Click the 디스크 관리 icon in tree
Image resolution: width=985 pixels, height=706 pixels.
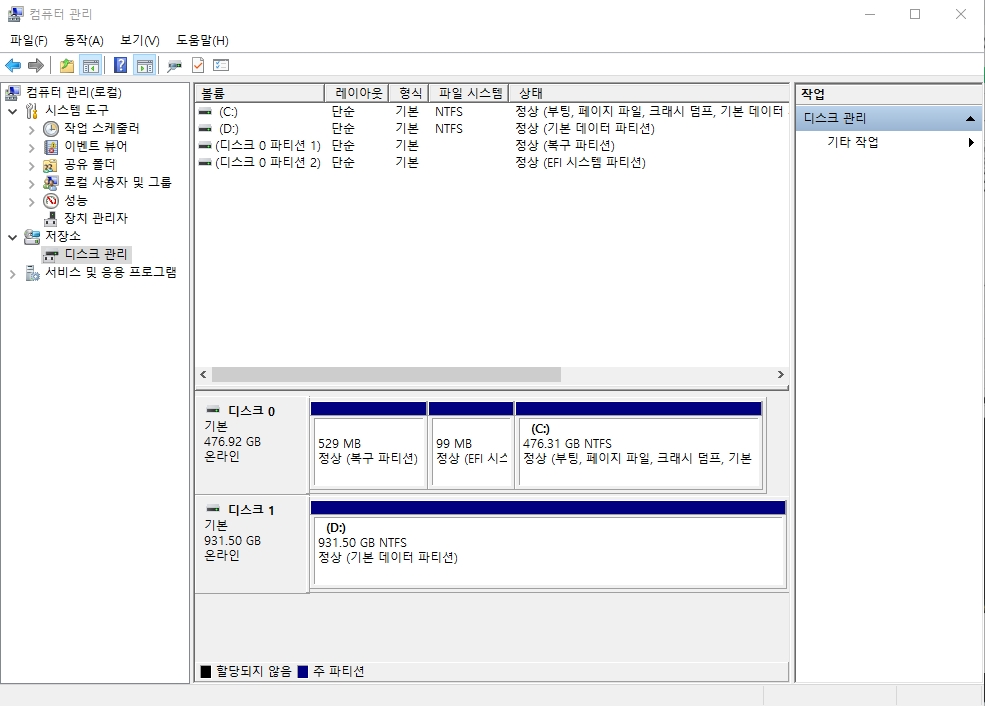point(51,255)
